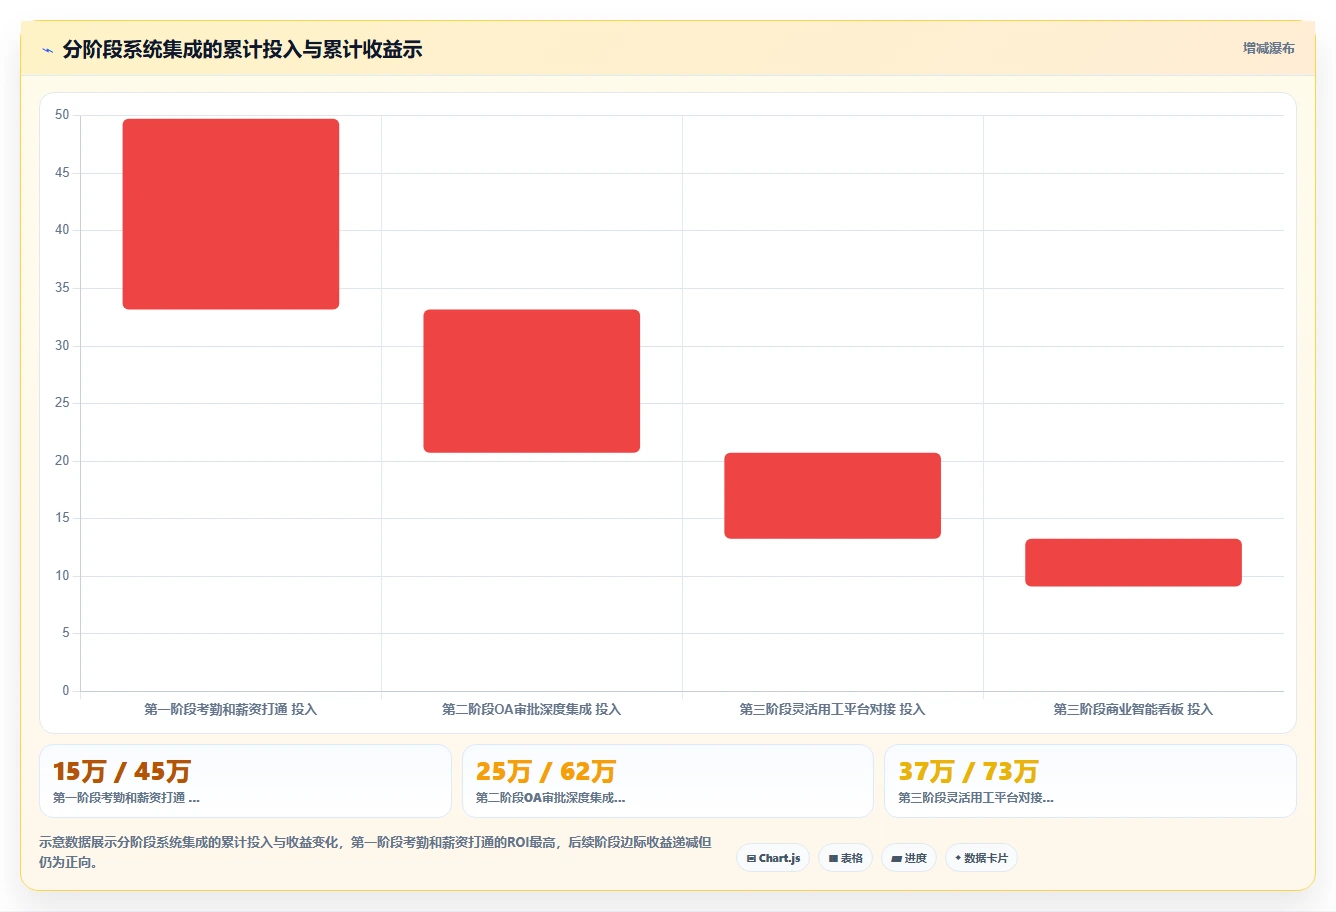
Task: Open the 25万 / 62万 data card
Action: (x=668, y=781)
